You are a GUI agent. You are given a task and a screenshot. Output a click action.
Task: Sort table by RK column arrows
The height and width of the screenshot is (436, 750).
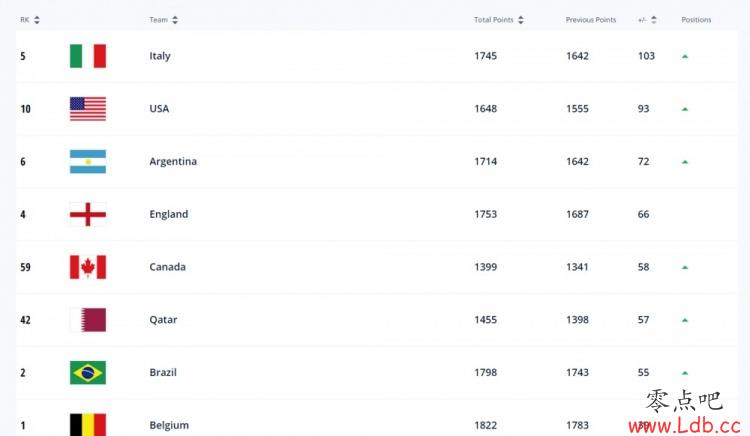point(37,20)
